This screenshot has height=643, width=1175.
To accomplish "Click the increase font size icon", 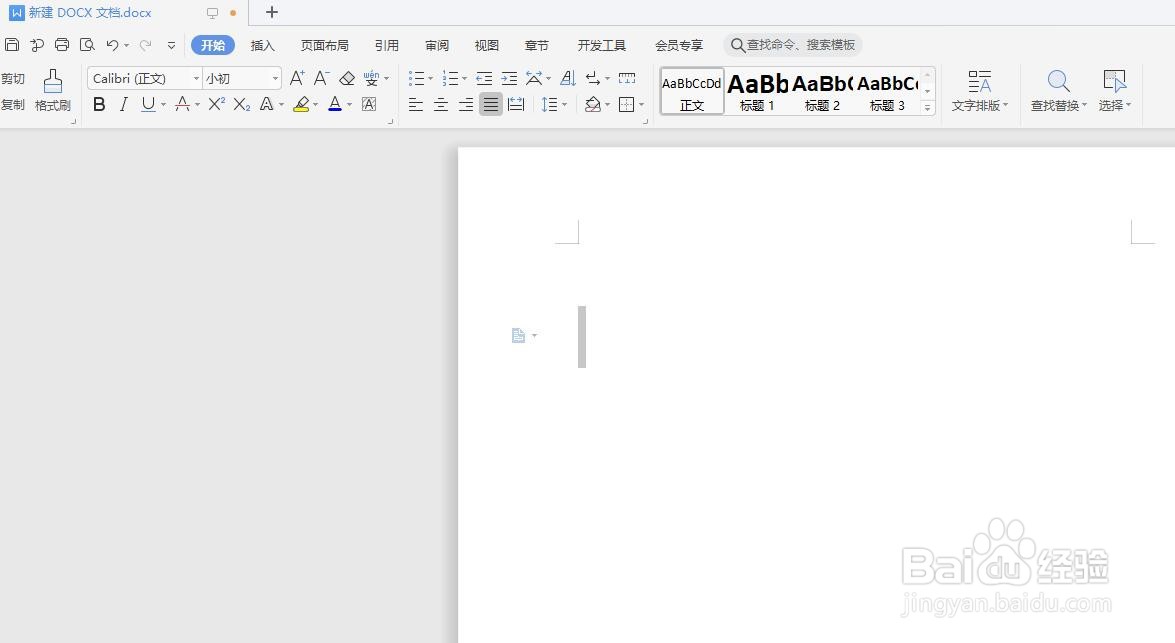I will tap(297, 78).
